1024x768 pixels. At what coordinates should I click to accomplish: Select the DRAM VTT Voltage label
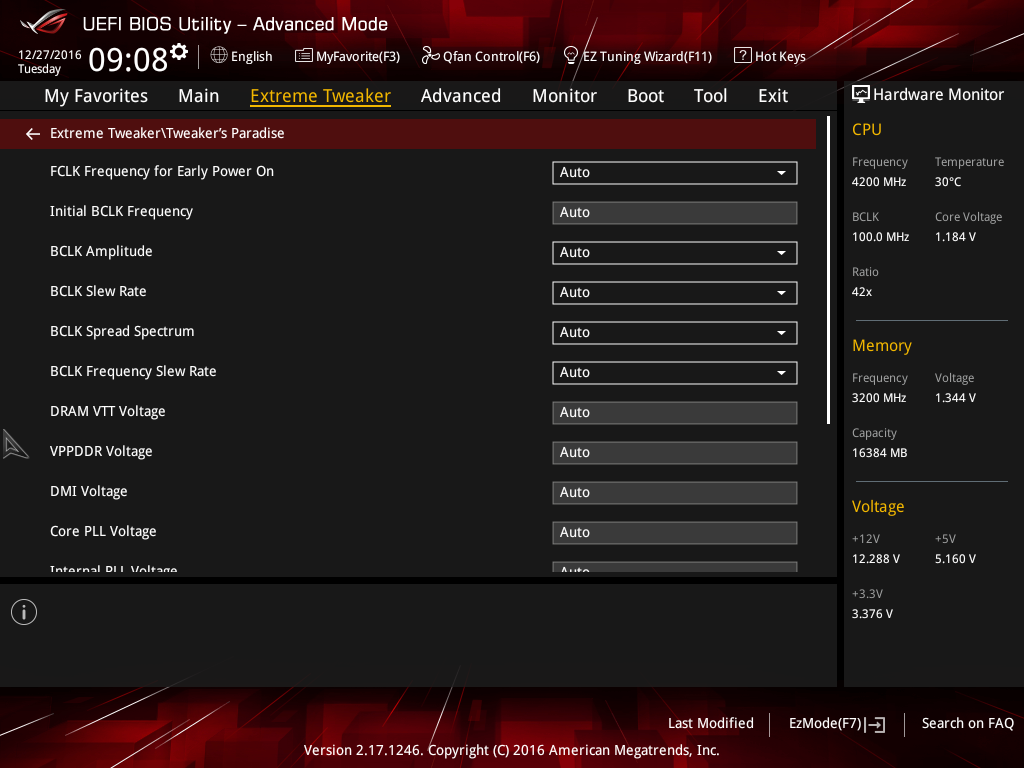(x=108, y=411)
